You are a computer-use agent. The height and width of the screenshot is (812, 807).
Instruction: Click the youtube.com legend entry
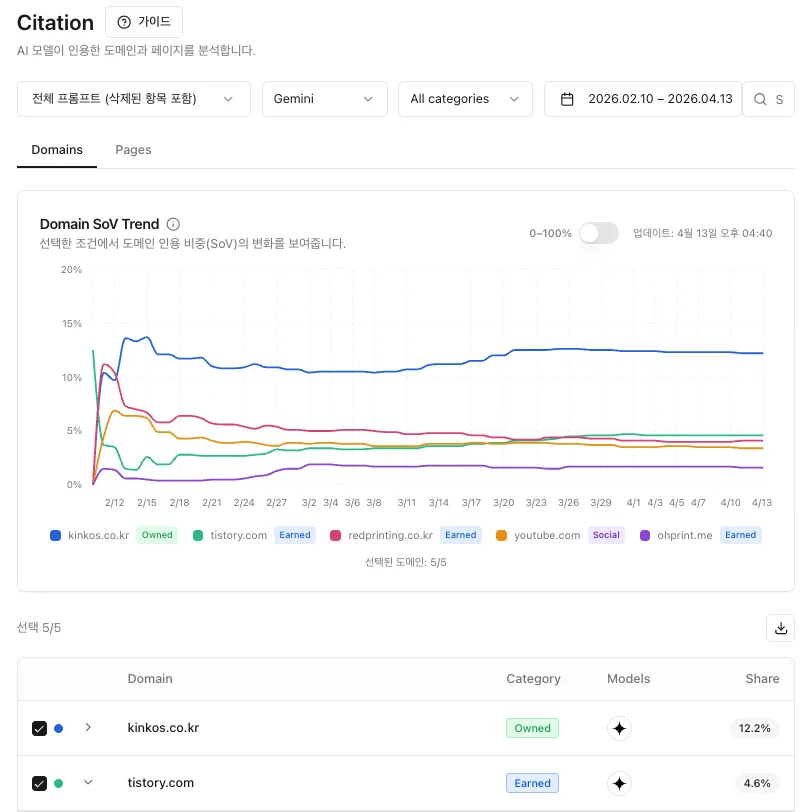tap(547, 535)
